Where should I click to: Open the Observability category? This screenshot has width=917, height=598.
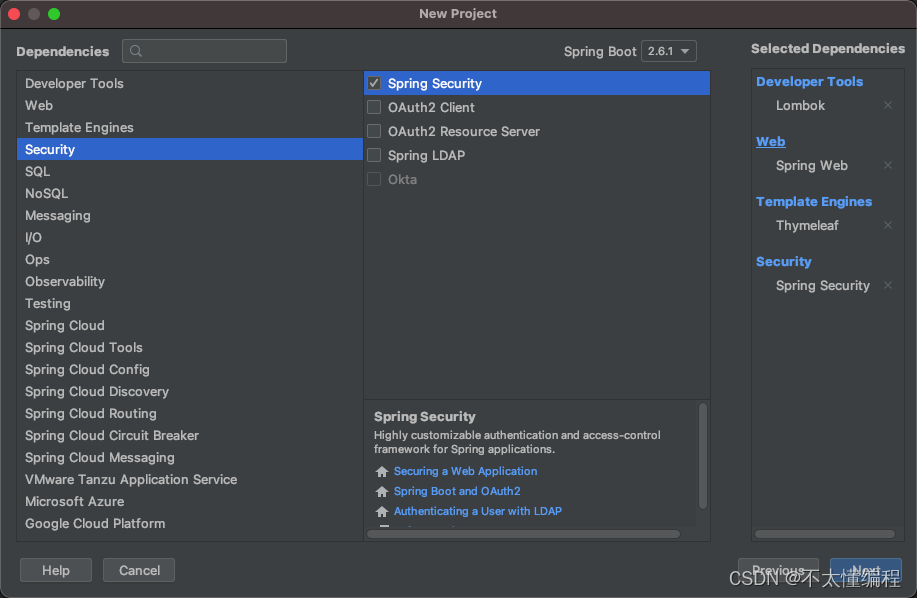[190, 282]
